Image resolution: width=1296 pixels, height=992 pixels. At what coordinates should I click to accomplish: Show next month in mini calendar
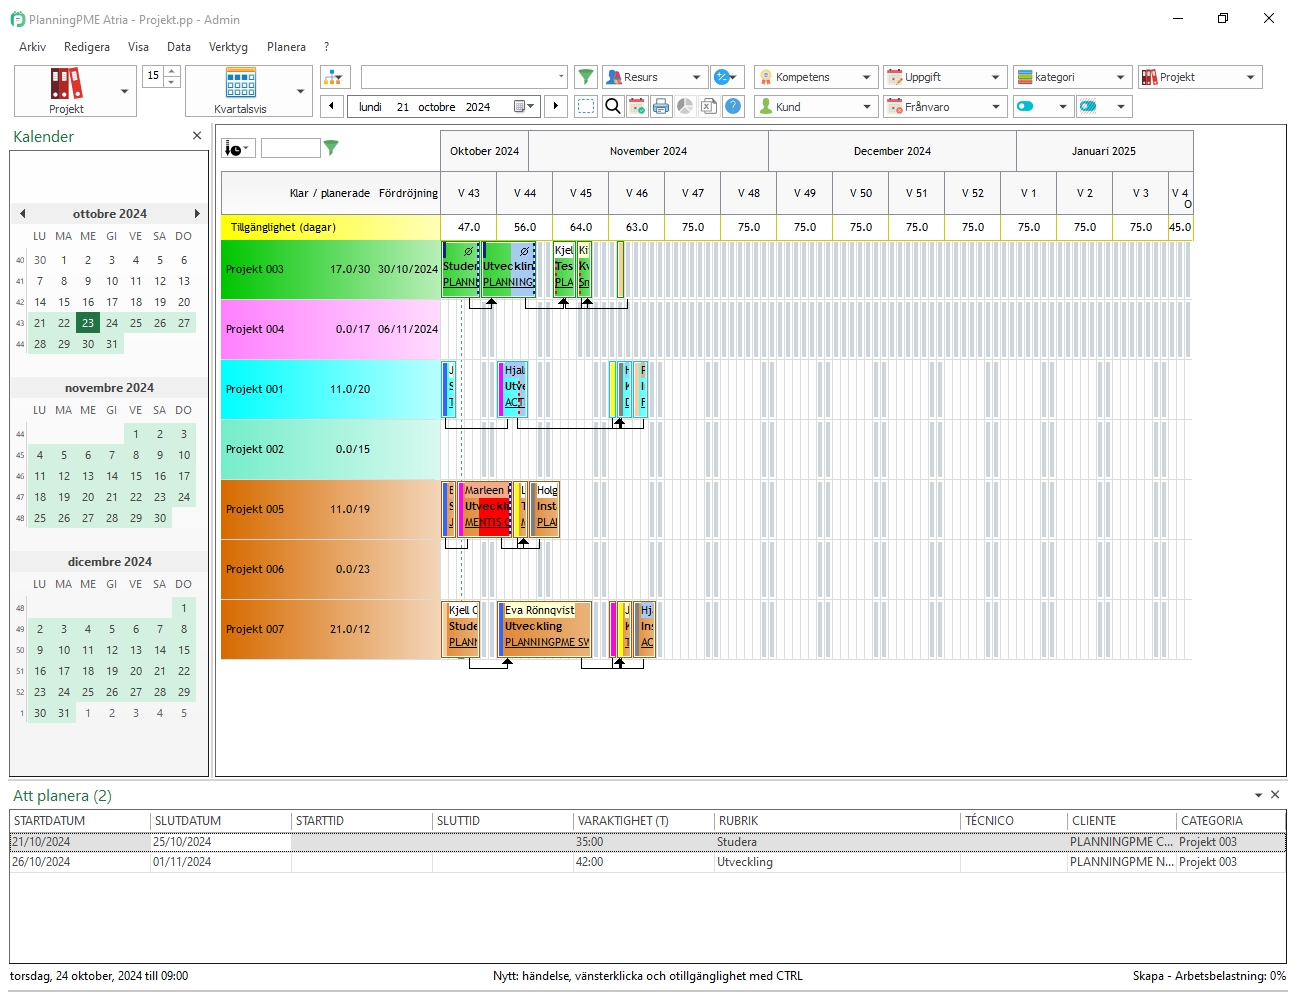point(197,213)
